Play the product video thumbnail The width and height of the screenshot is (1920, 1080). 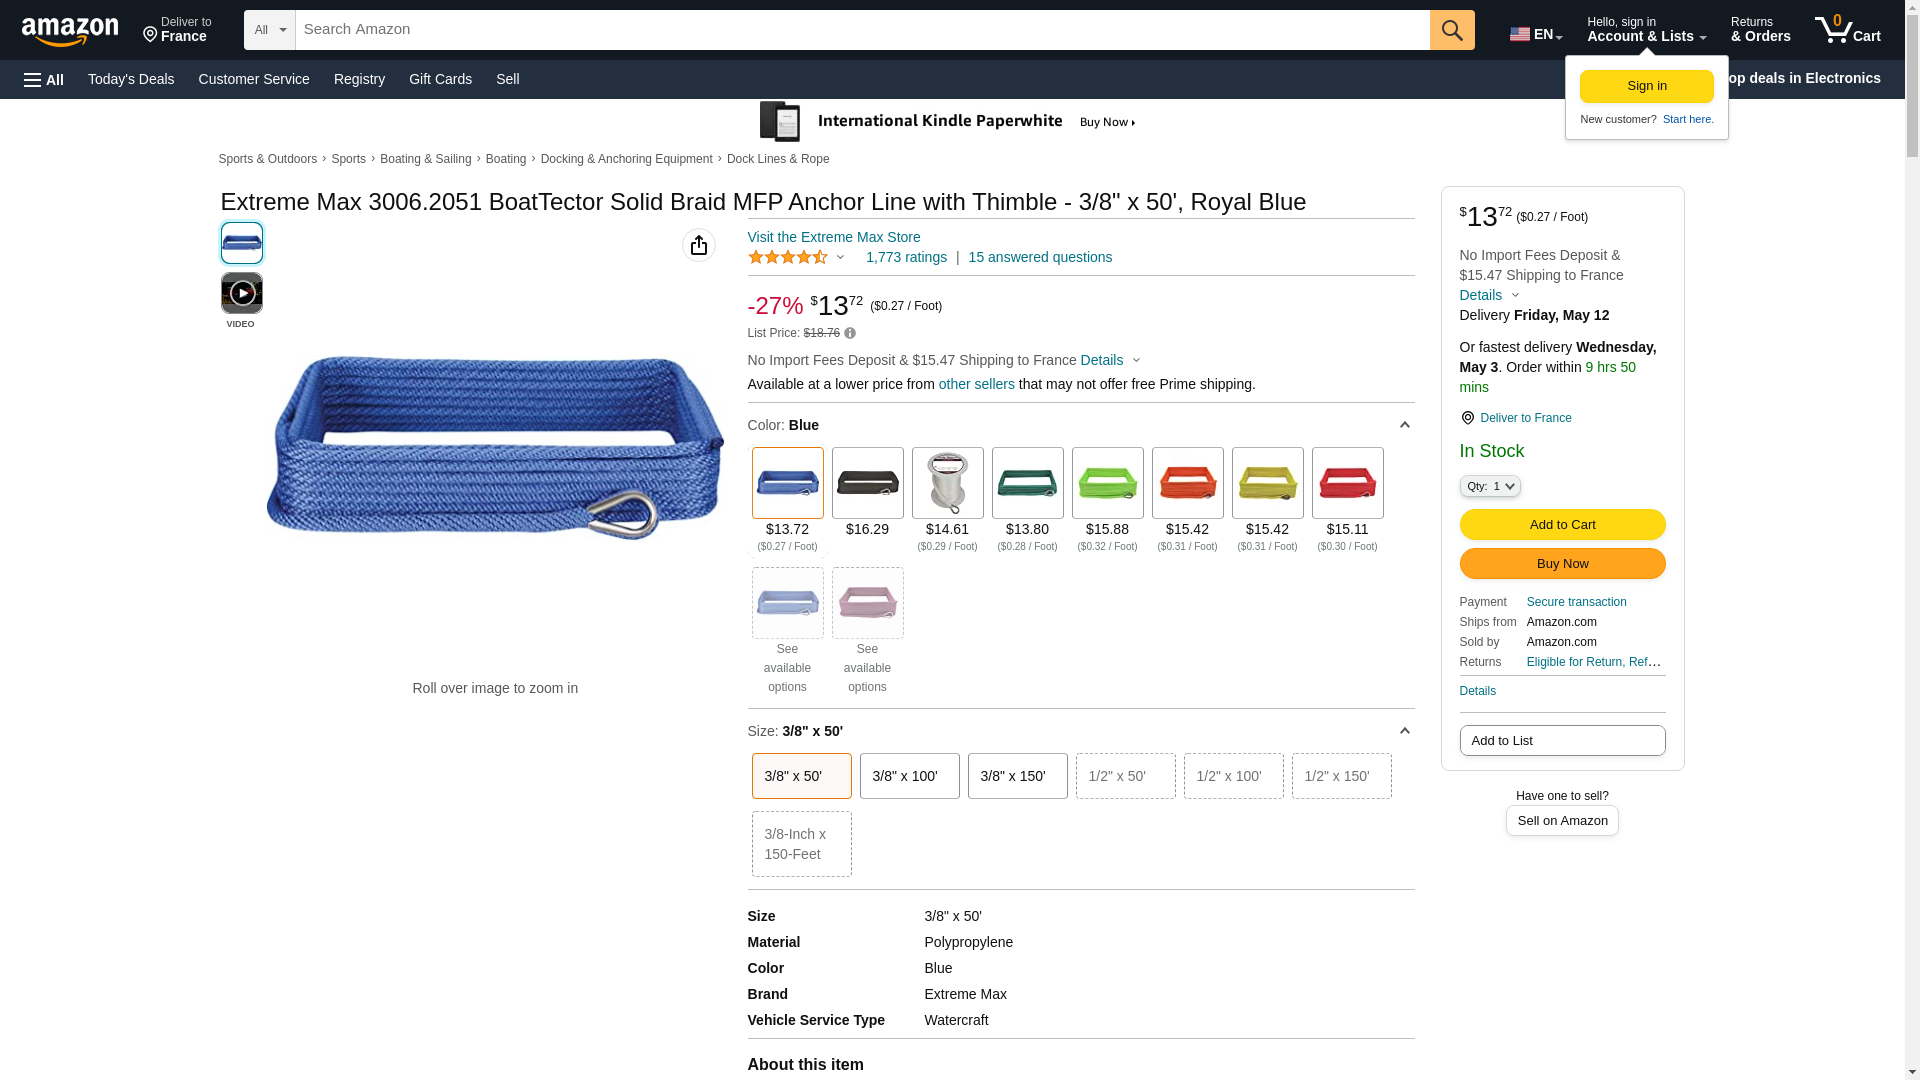(x=241, y=294)
